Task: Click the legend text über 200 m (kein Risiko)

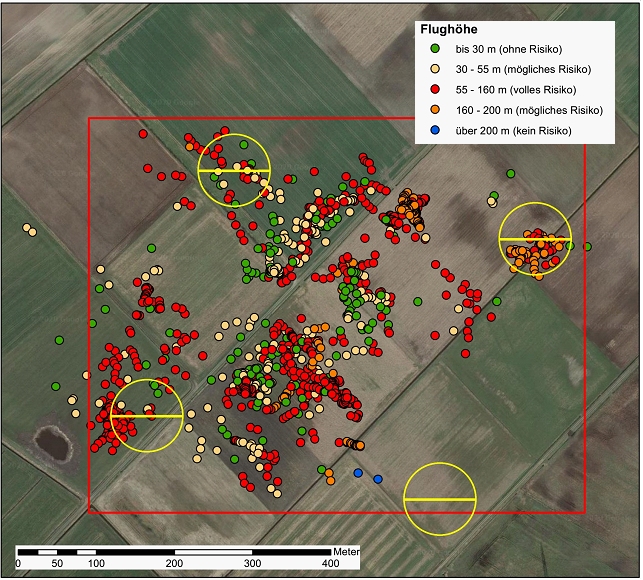Action: tap(513, 131)
